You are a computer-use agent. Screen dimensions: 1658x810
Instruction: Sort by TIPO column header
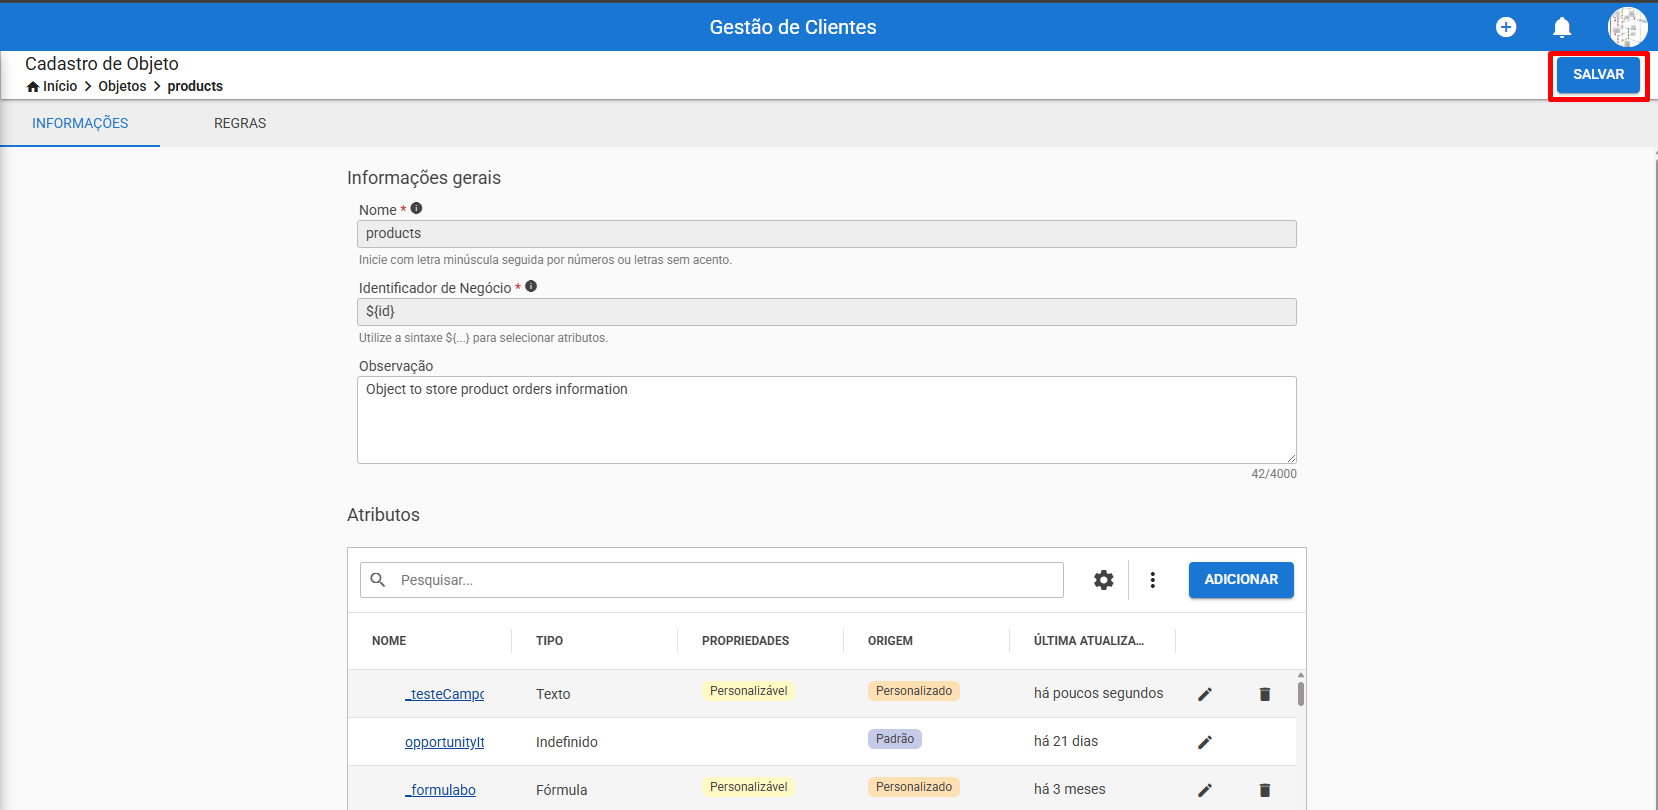[x=549, y=641]
